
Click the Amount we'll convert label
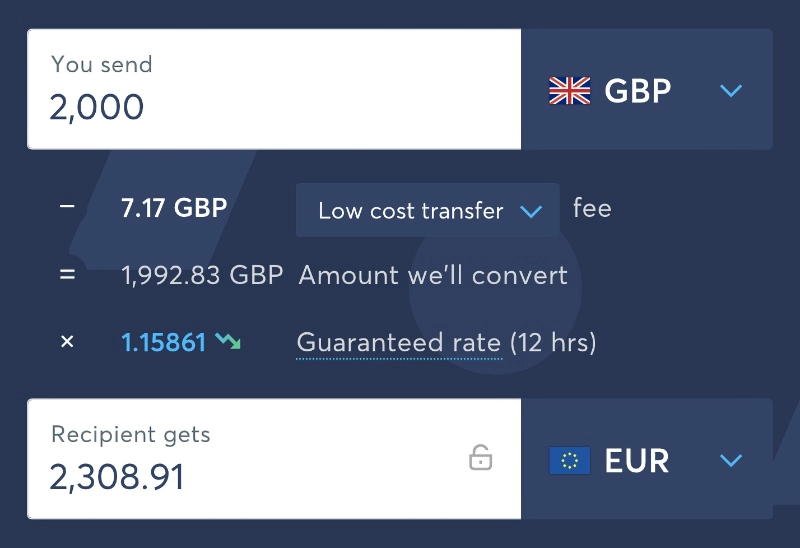pyautogui.click(x=433, y=275)
